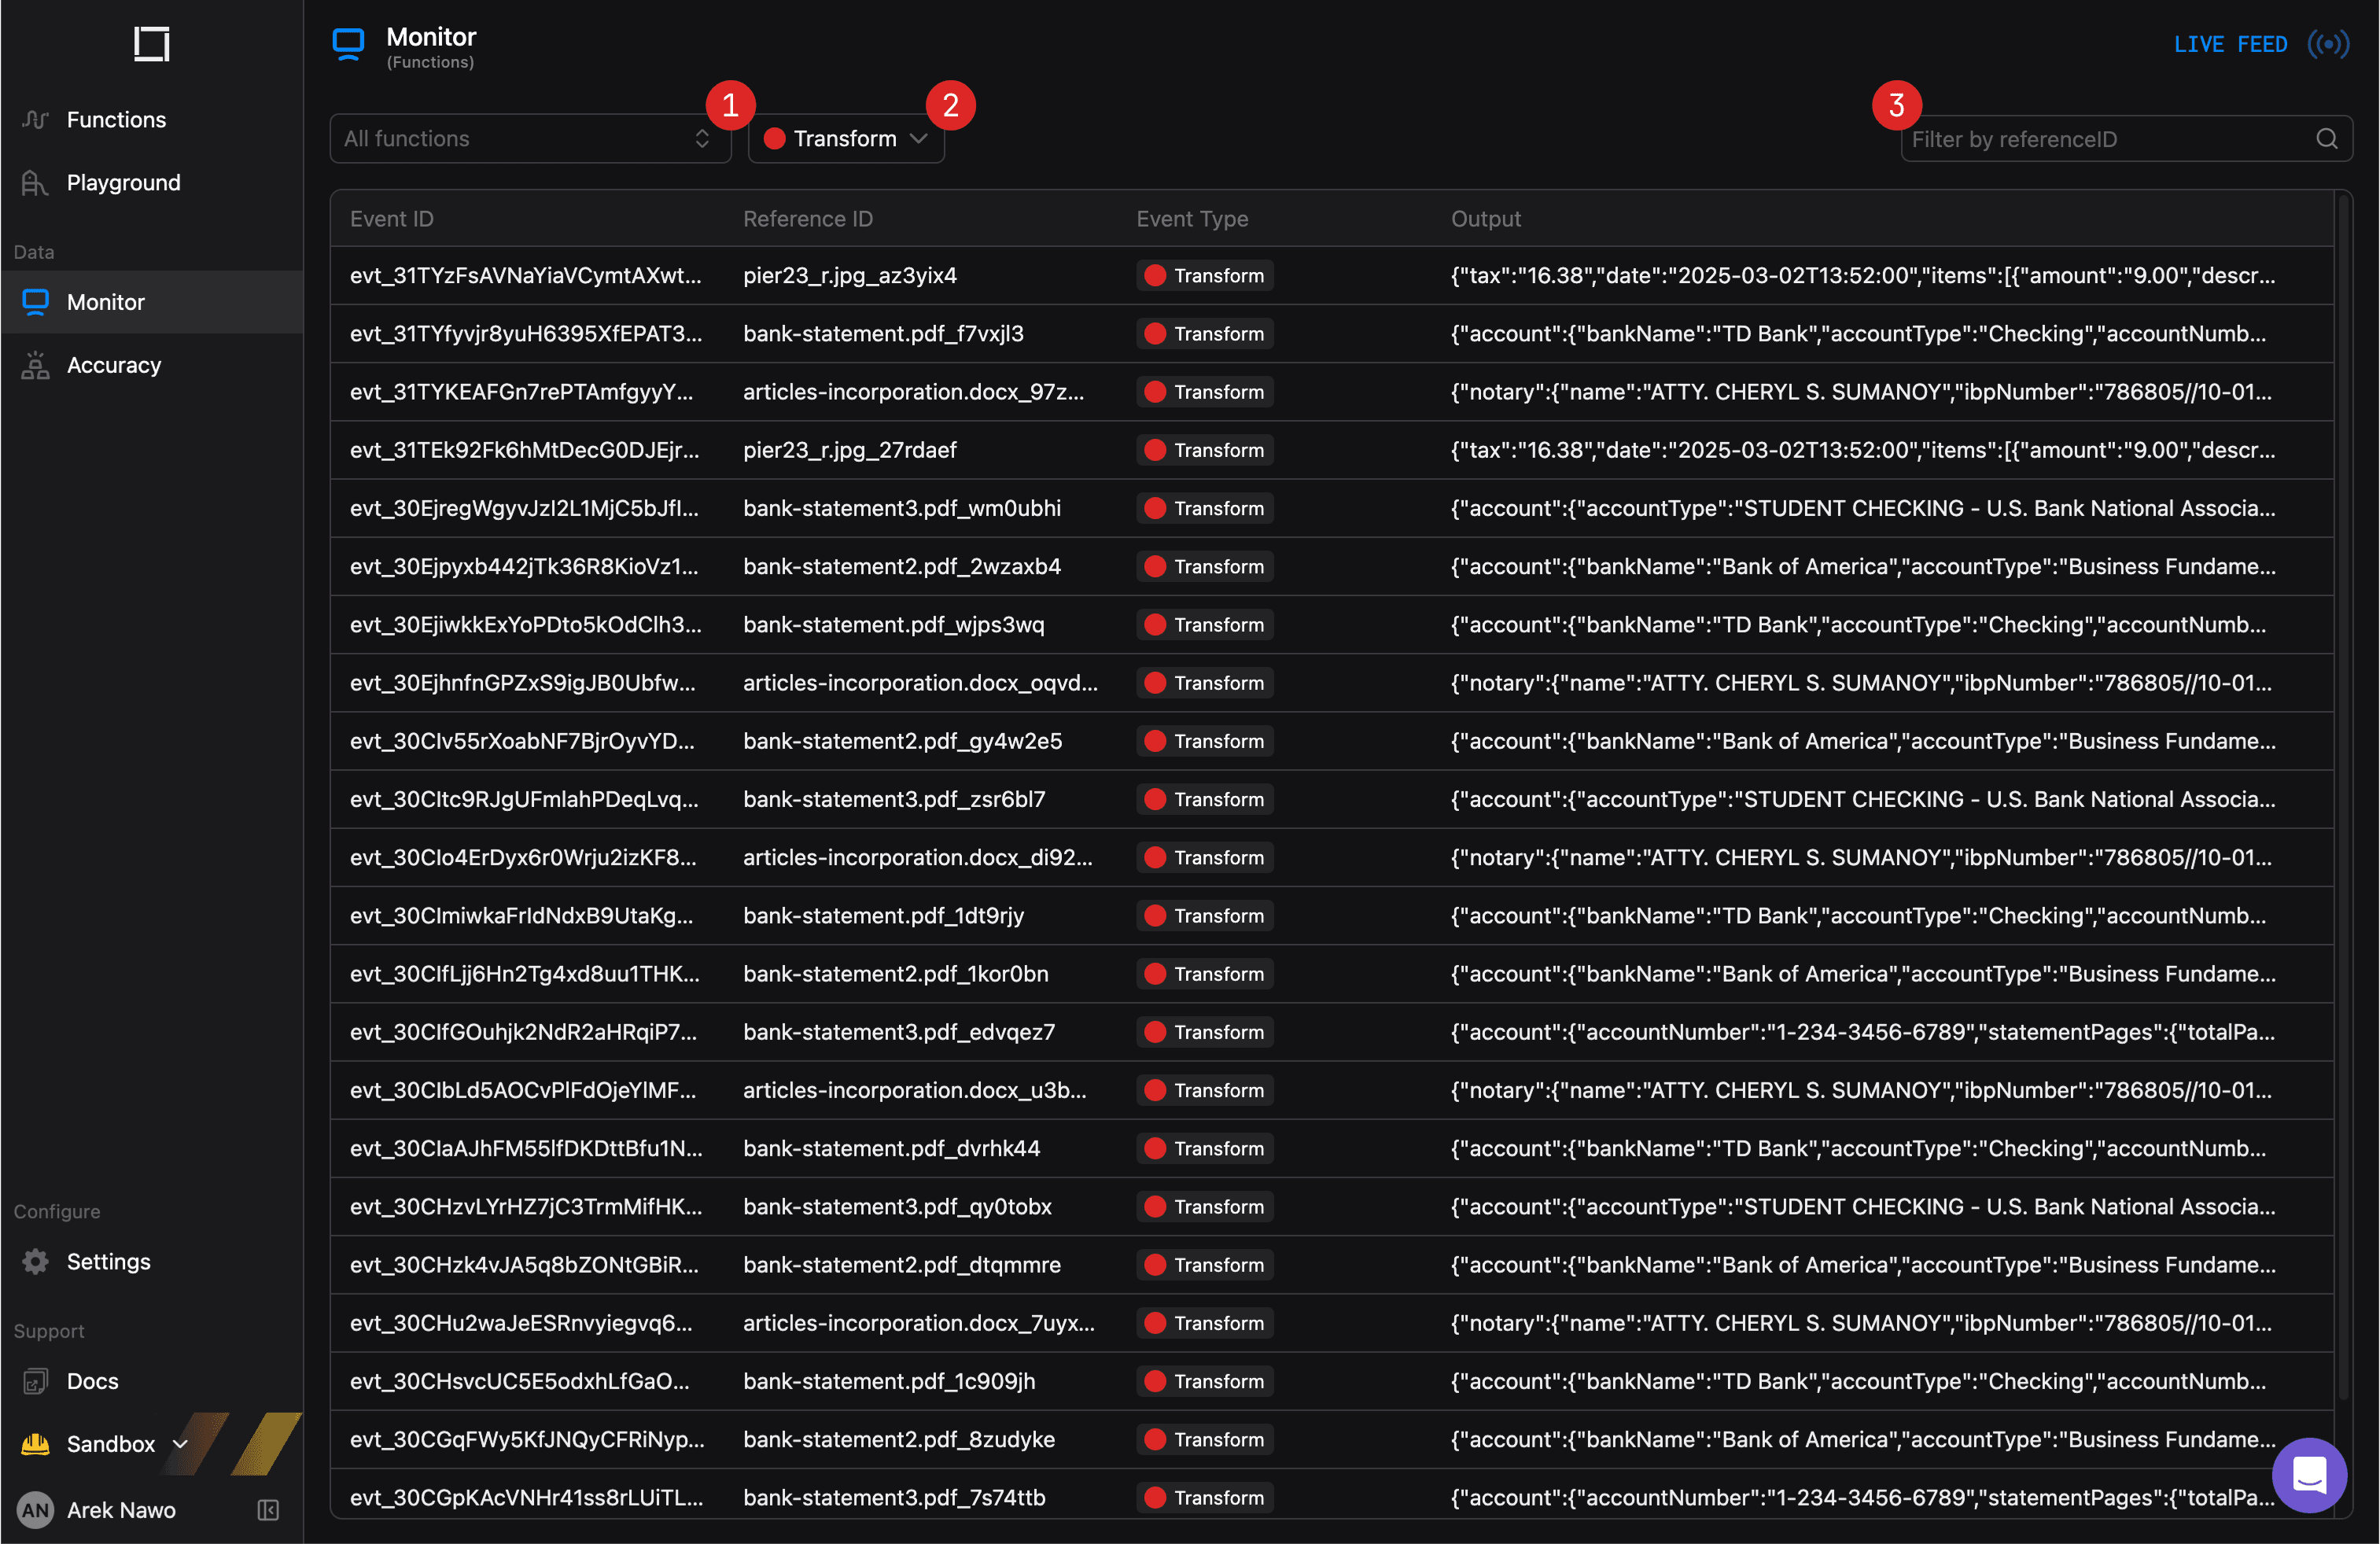Click the Transform badge on bank-statement.pdf_f7vxjl3 row
Image resolution: width=2380 pixels, height=1544 pixels.
click(1204, 333)
